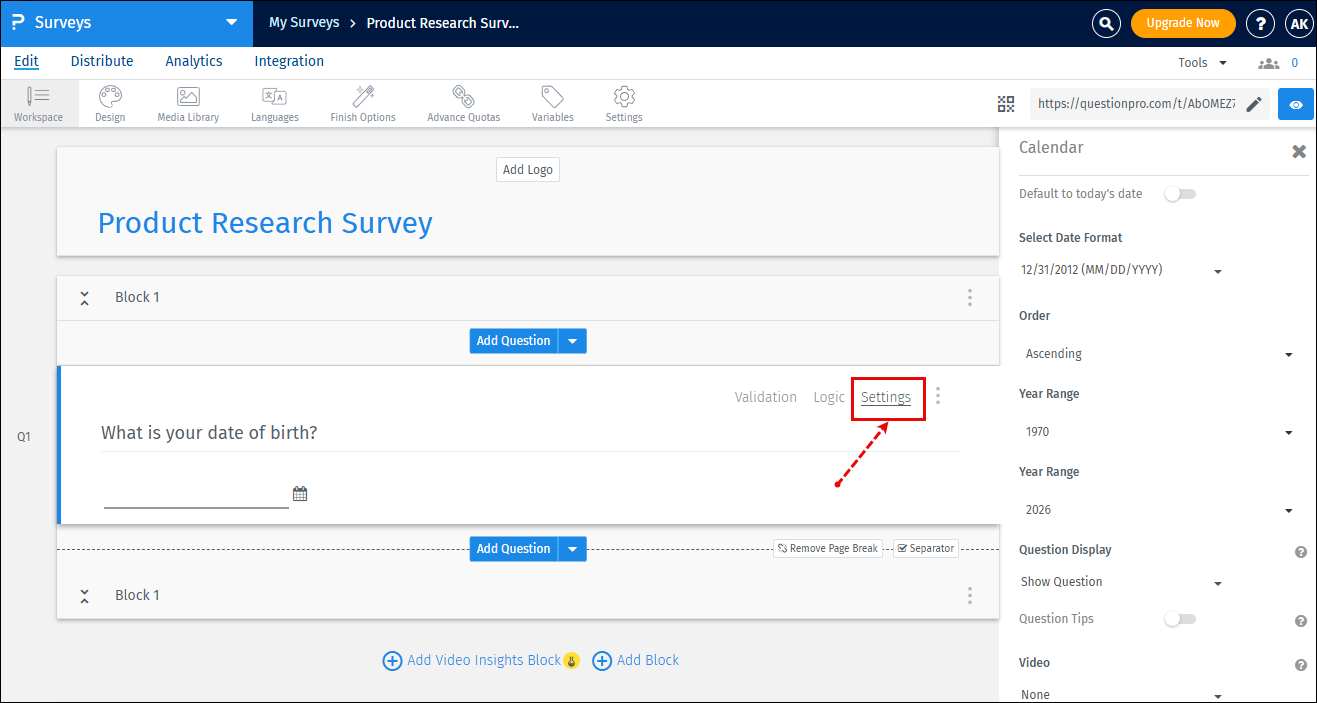1317x703 pixels.
Task: Open survey Settings from the toolbar
Action: pos(623,103)
